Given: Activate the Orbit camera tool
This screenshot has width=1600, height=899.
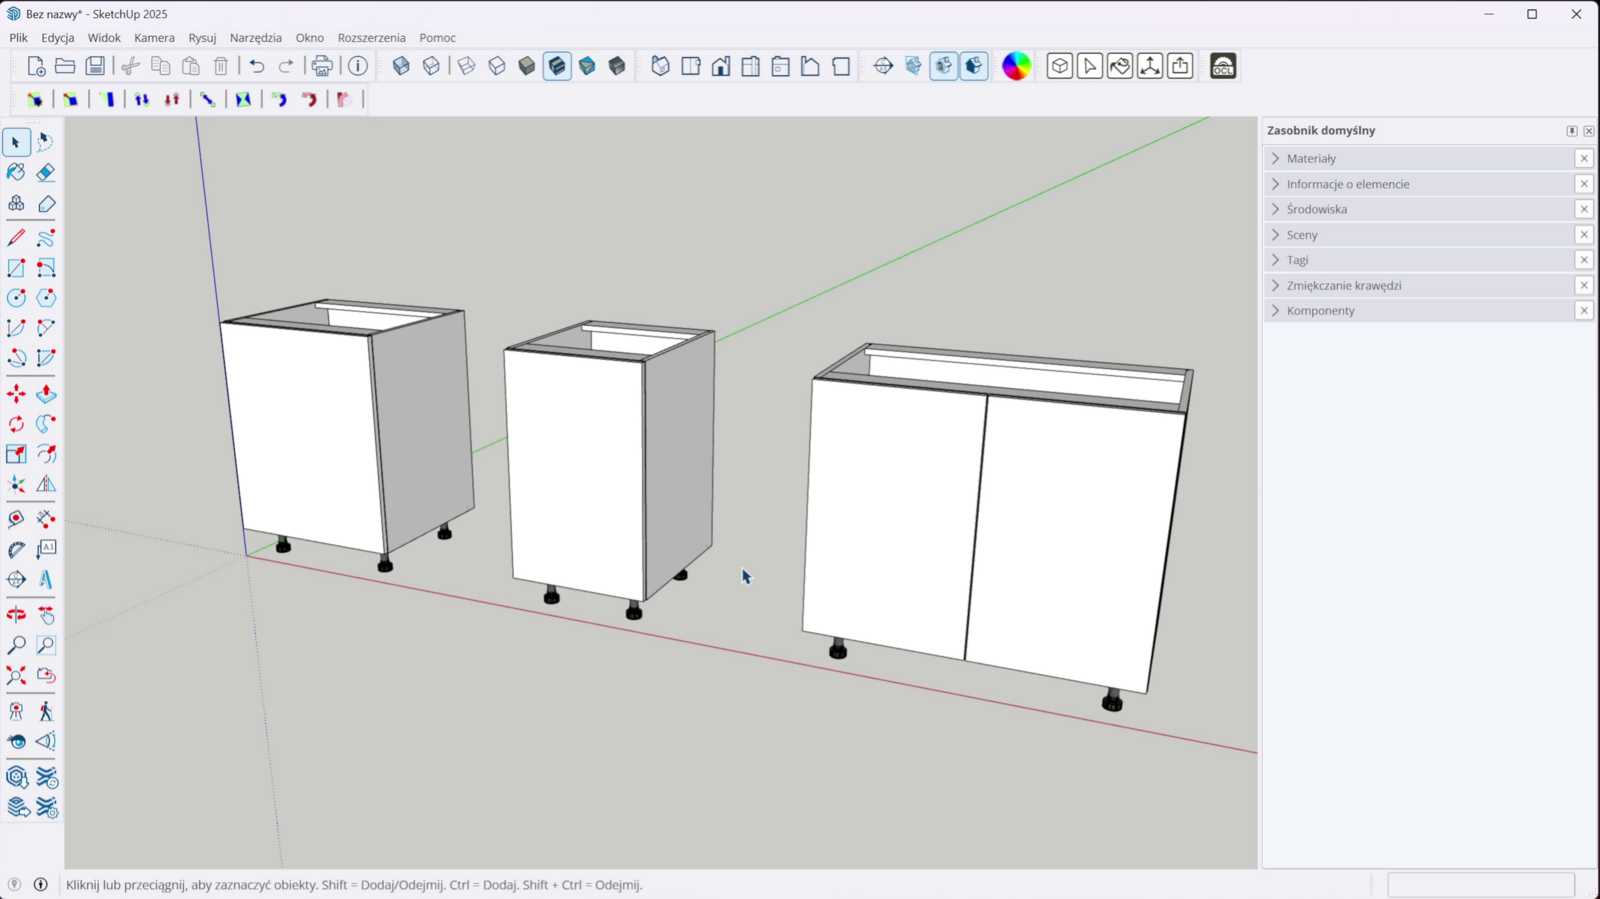Looking at the screenshot, I should [x=16, y=615].
